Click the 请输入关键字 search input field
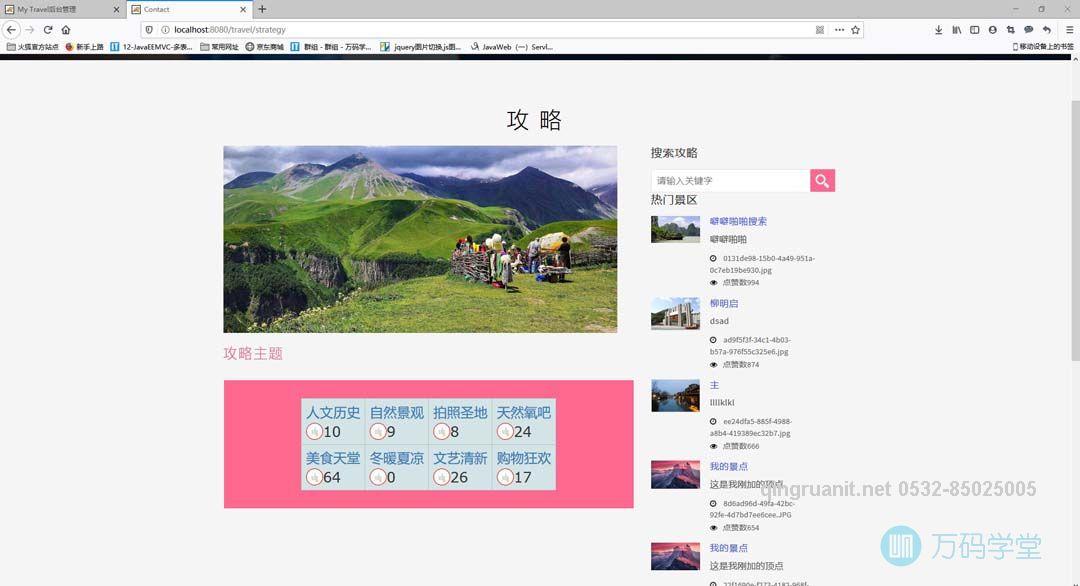Image resolution: width=1080 pixels, height=586 pixels. [x=730, y=180]
